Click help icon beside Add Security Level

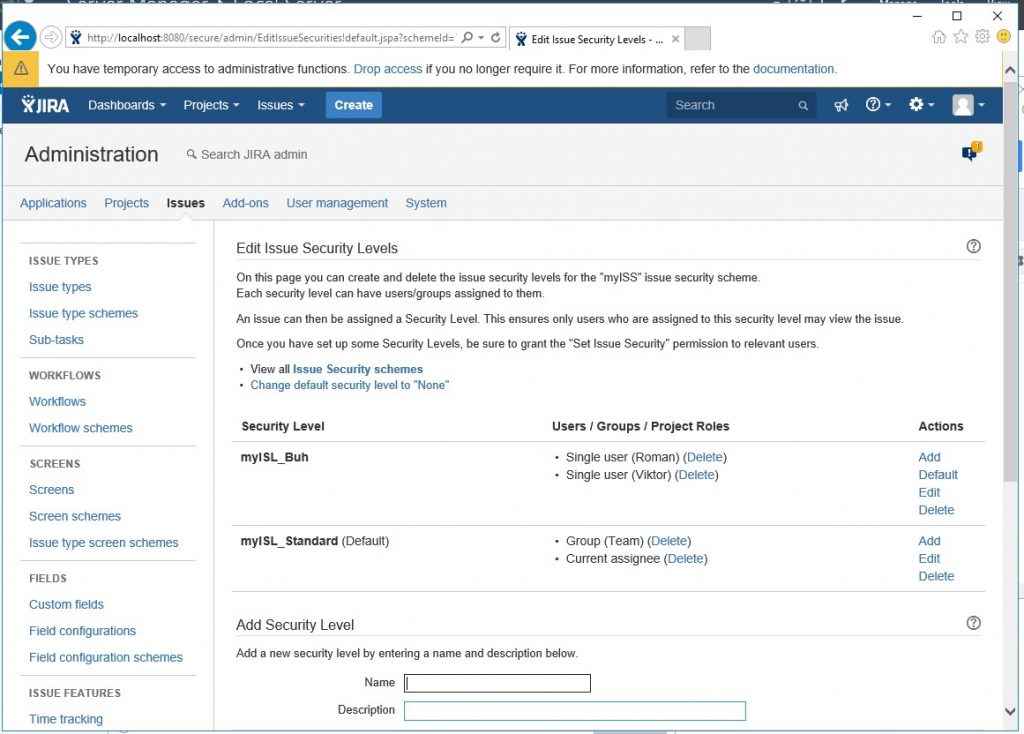click(973, 623)
